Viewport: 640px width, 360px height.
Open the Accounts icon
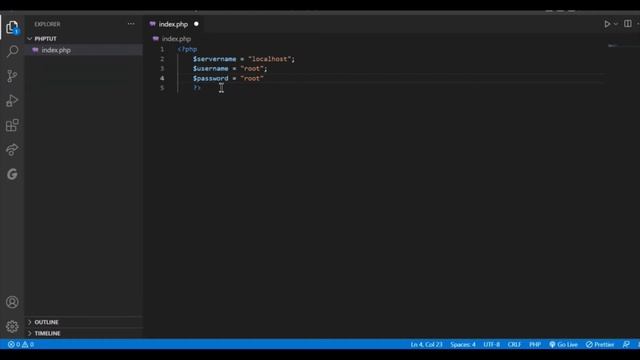point(12,302)
